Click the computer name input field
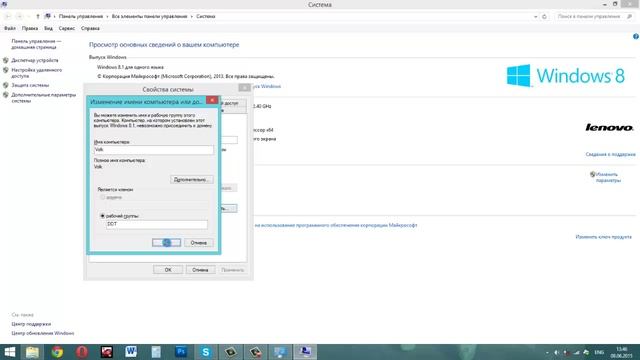640x360 pixels. pos(153,150)
